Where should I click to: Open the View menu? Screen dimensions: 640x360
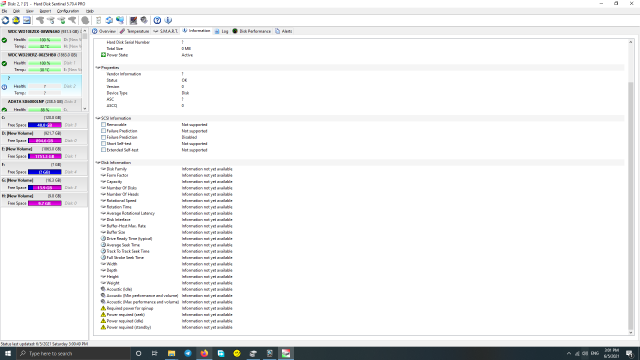pyautogui.click(x=30, y=11)
